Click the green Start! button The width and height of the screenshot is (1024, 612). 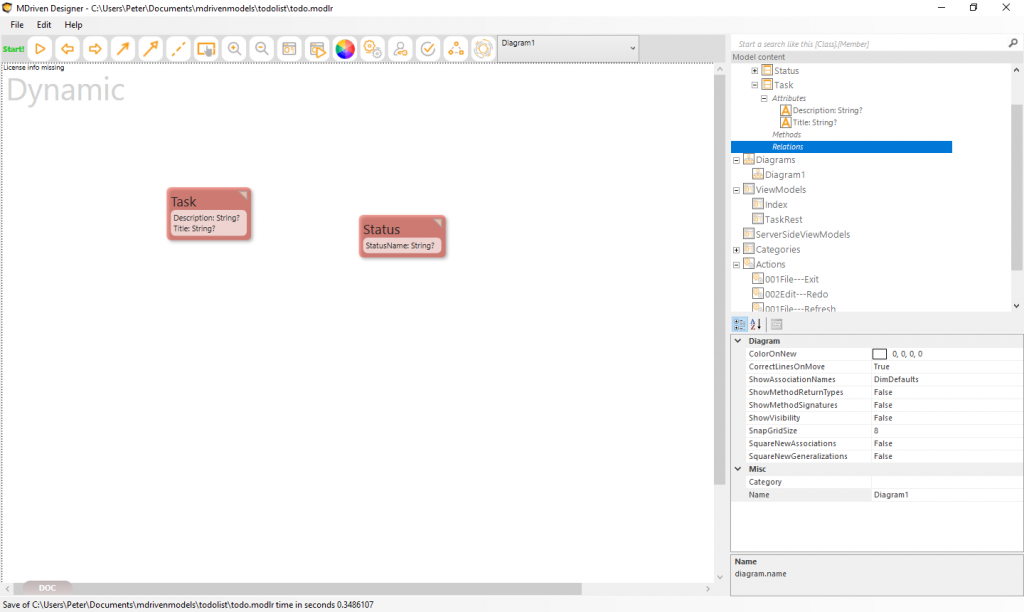click(x=13, y=49)
